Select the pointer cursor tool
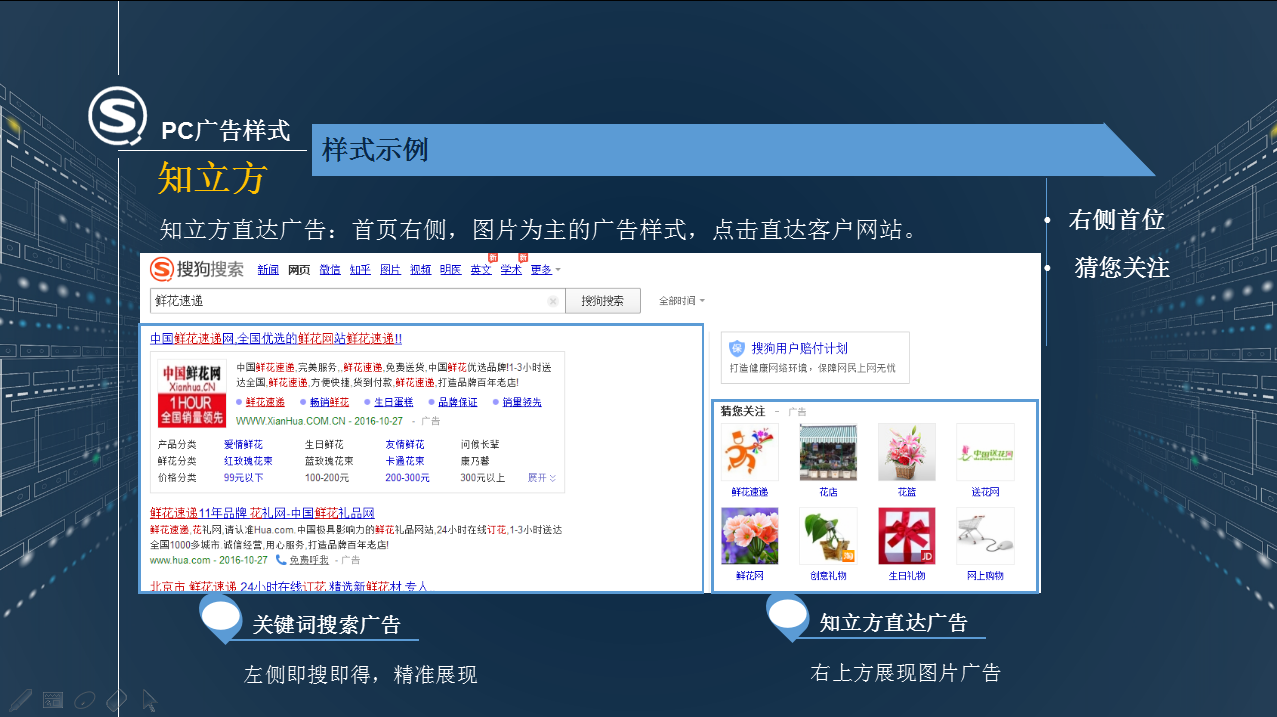The height and width of the screenshot is (717, 1277). pyautogui.click(x=149, y=700)
